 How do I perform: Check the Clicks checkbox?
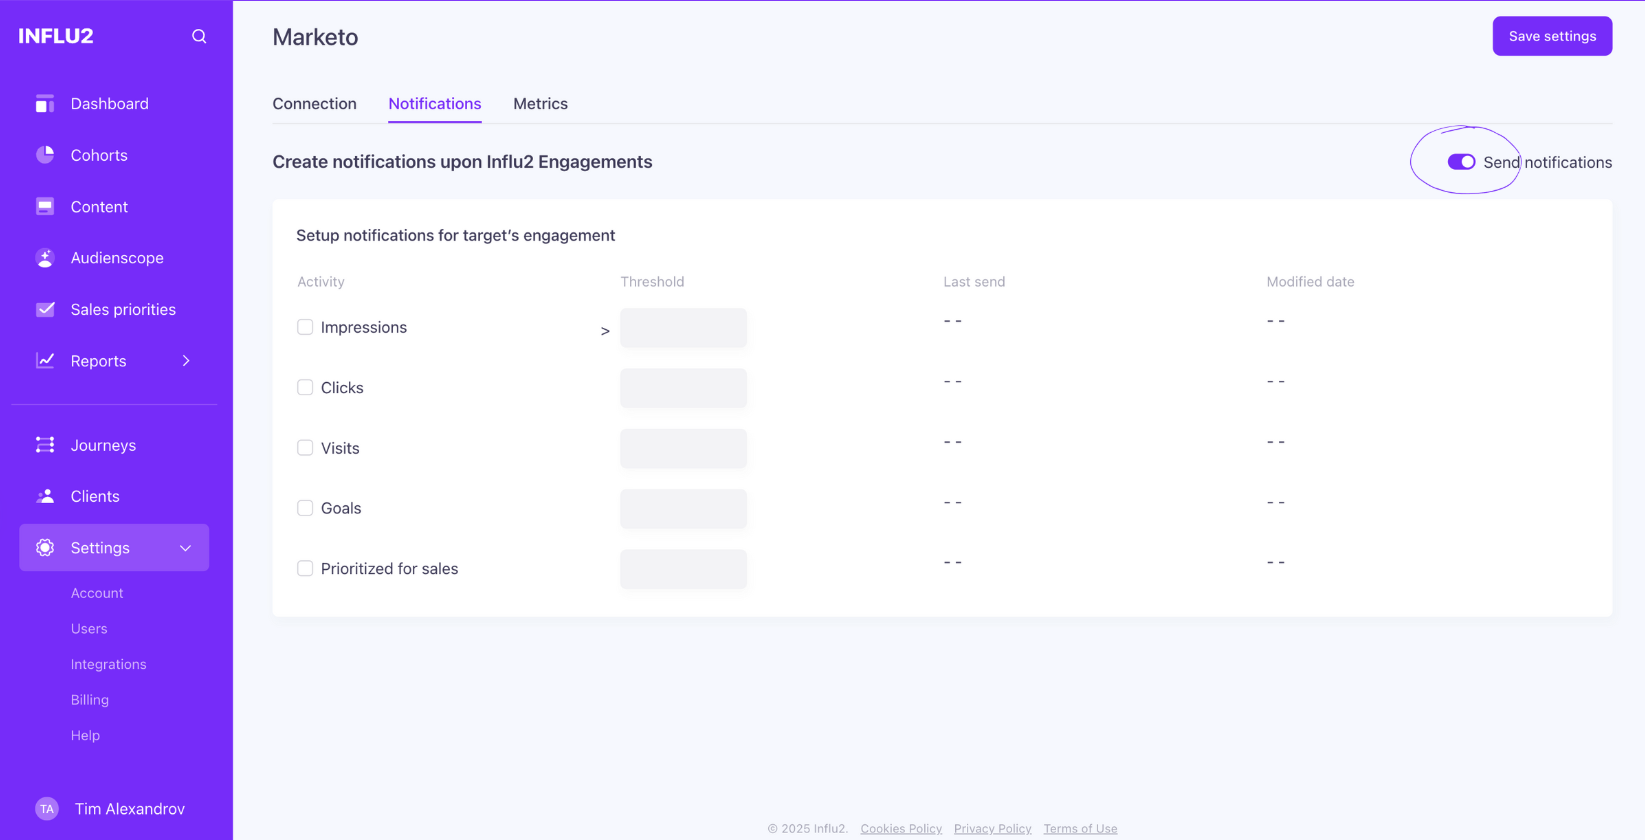[305, 387]
